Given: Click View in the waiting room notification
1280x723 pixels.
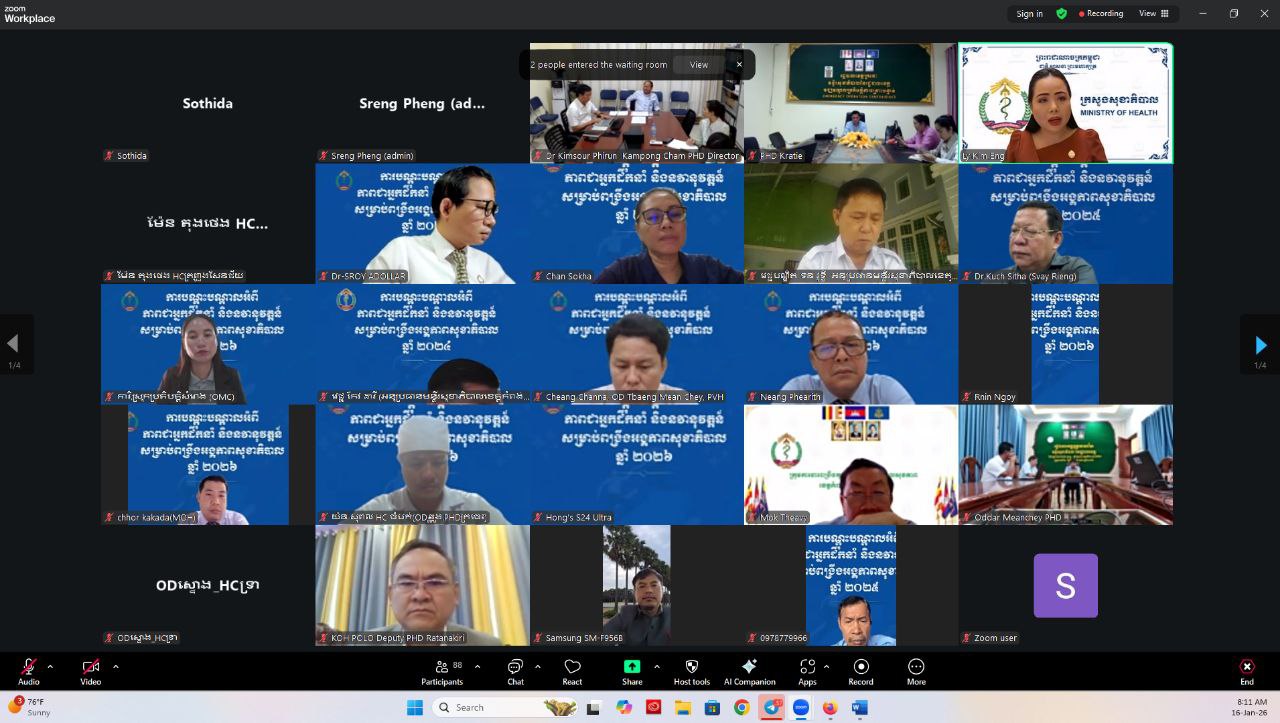Looking at the screenshot, I should point(699,65).
